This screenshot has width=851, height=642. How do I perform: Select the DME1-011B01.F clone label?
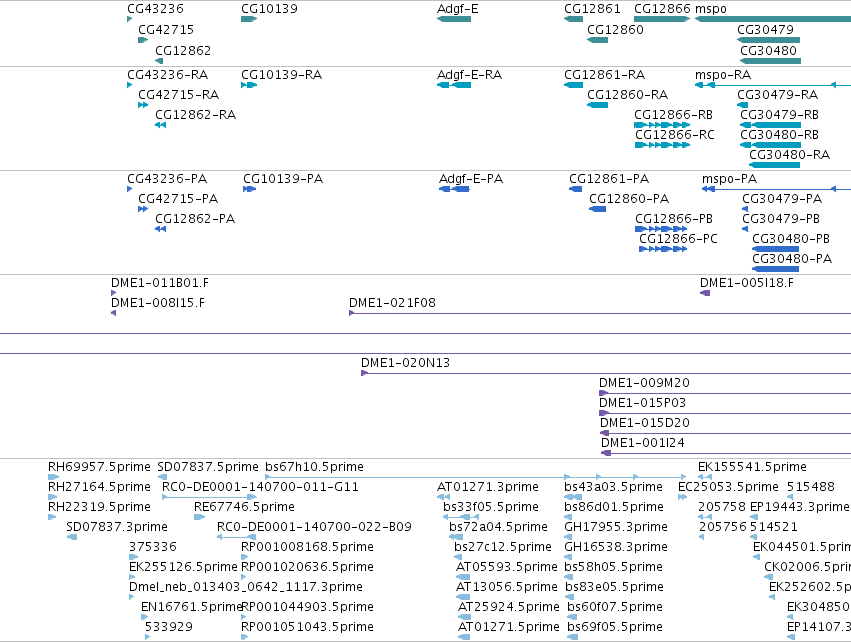(x=160, y=283)
